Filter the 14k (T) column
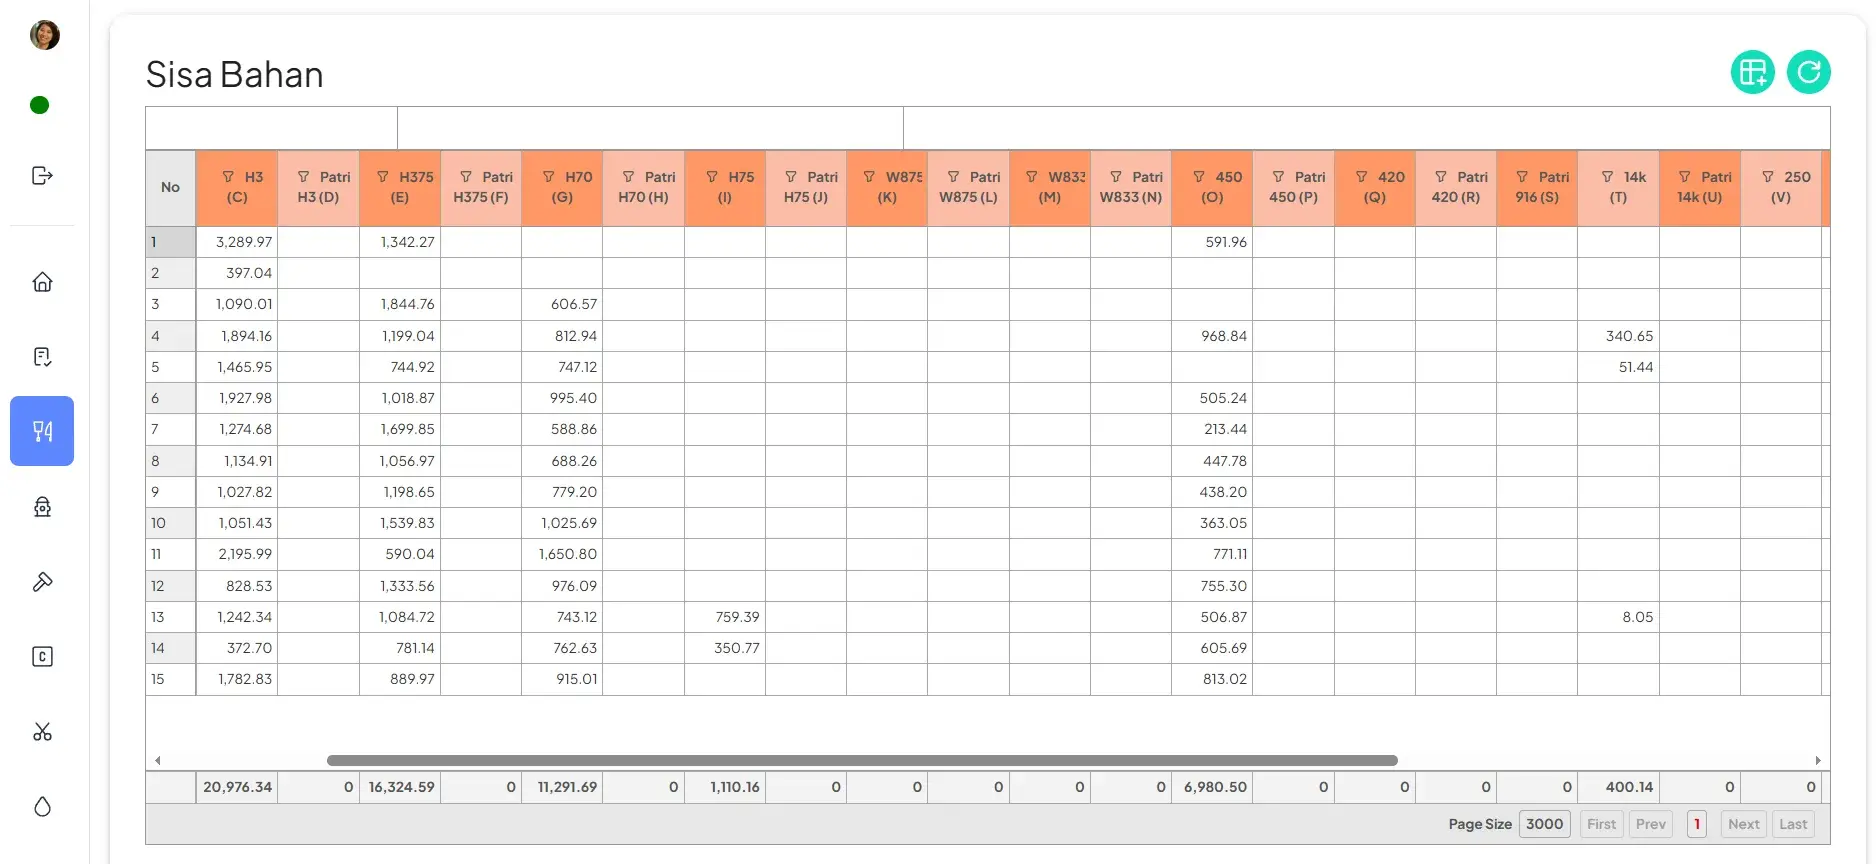Viewport: 1876px width, 864px height. point(1608,177)
